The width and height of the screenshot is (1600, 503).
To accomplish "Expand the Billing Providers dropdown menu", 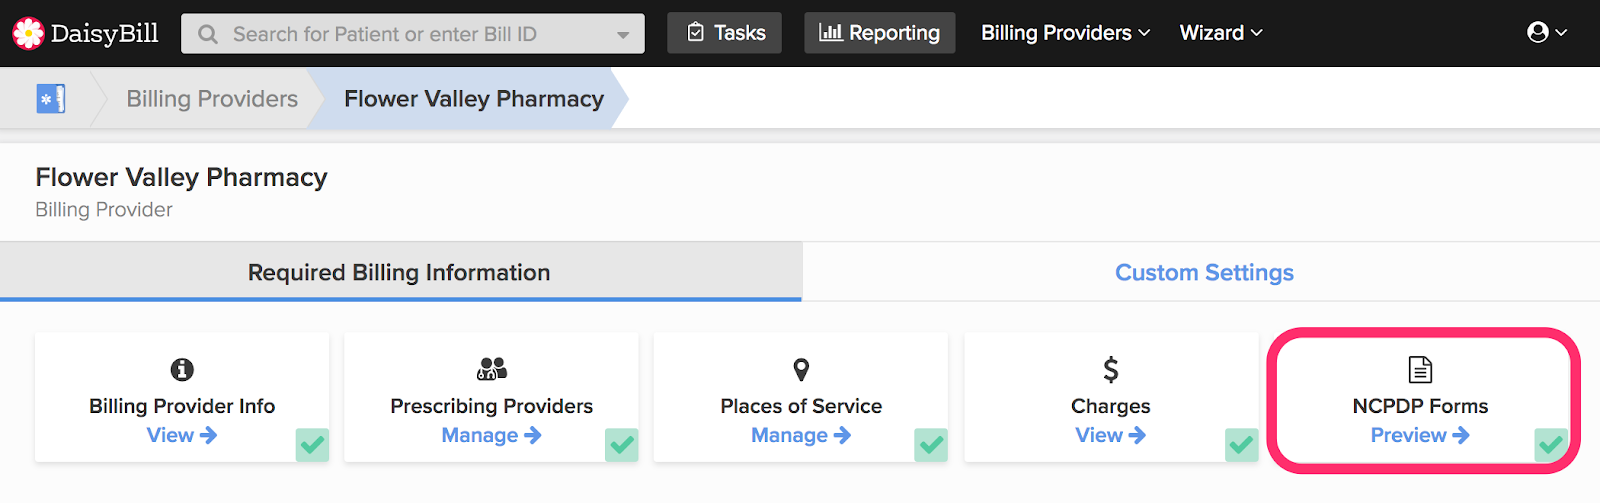I will [1065, 33].
